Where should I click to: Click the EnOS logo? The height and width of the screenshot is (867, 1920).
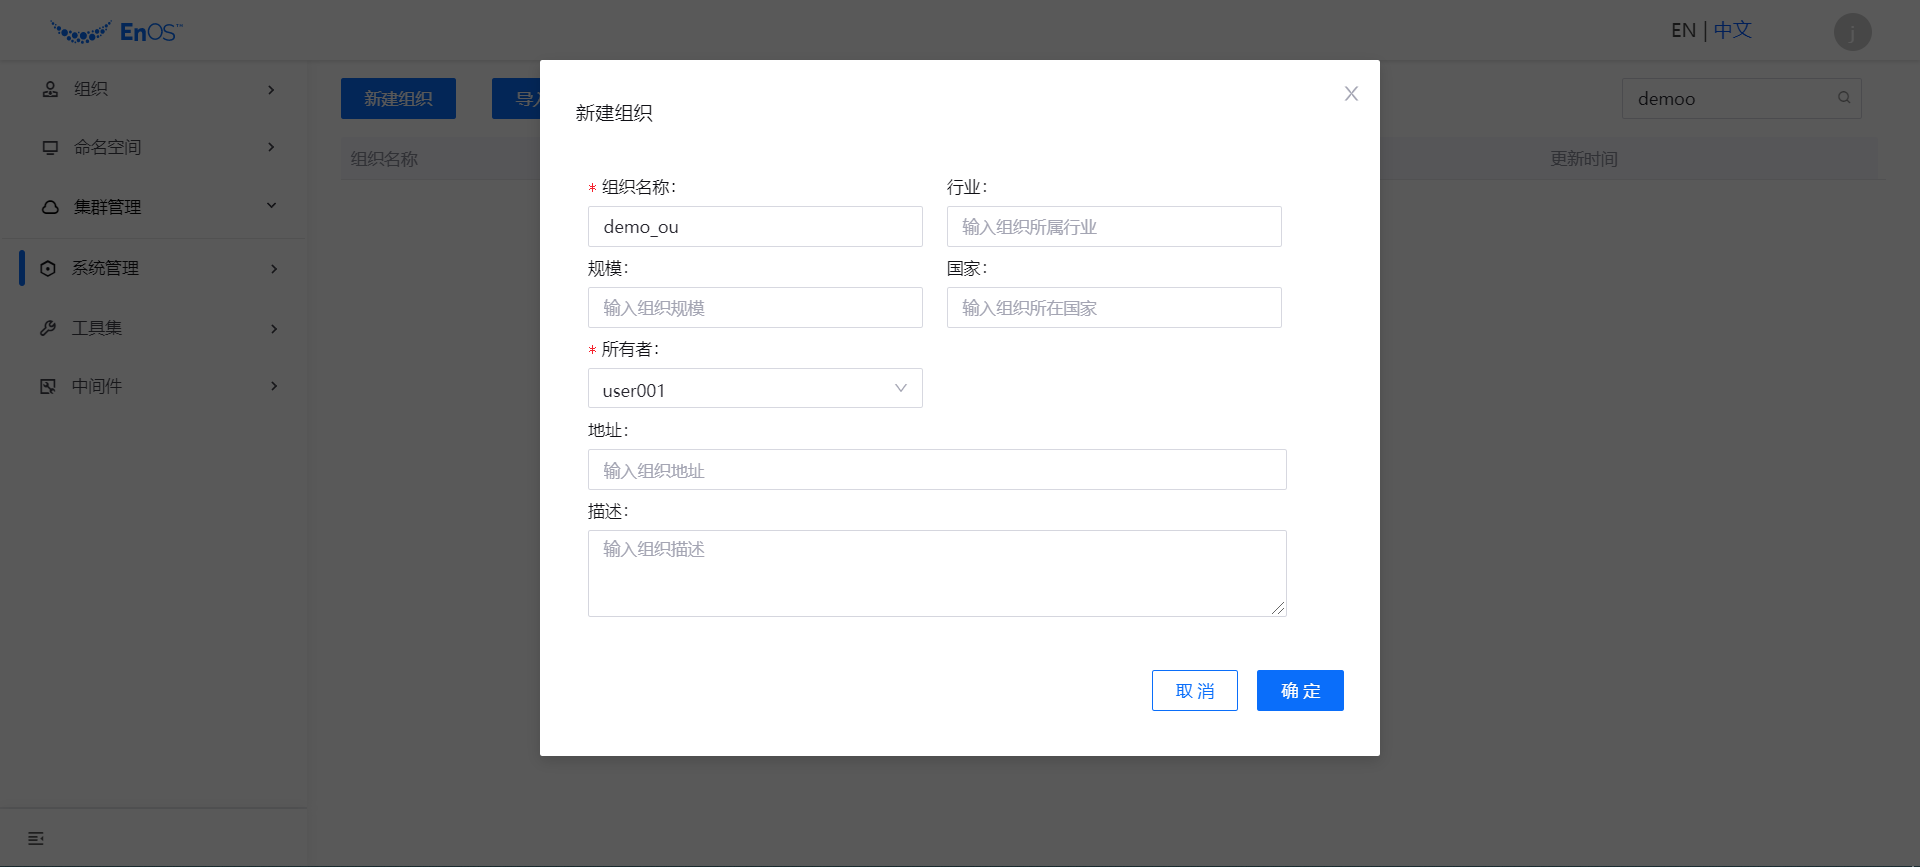pyautogui.click(x=116, y=32)
